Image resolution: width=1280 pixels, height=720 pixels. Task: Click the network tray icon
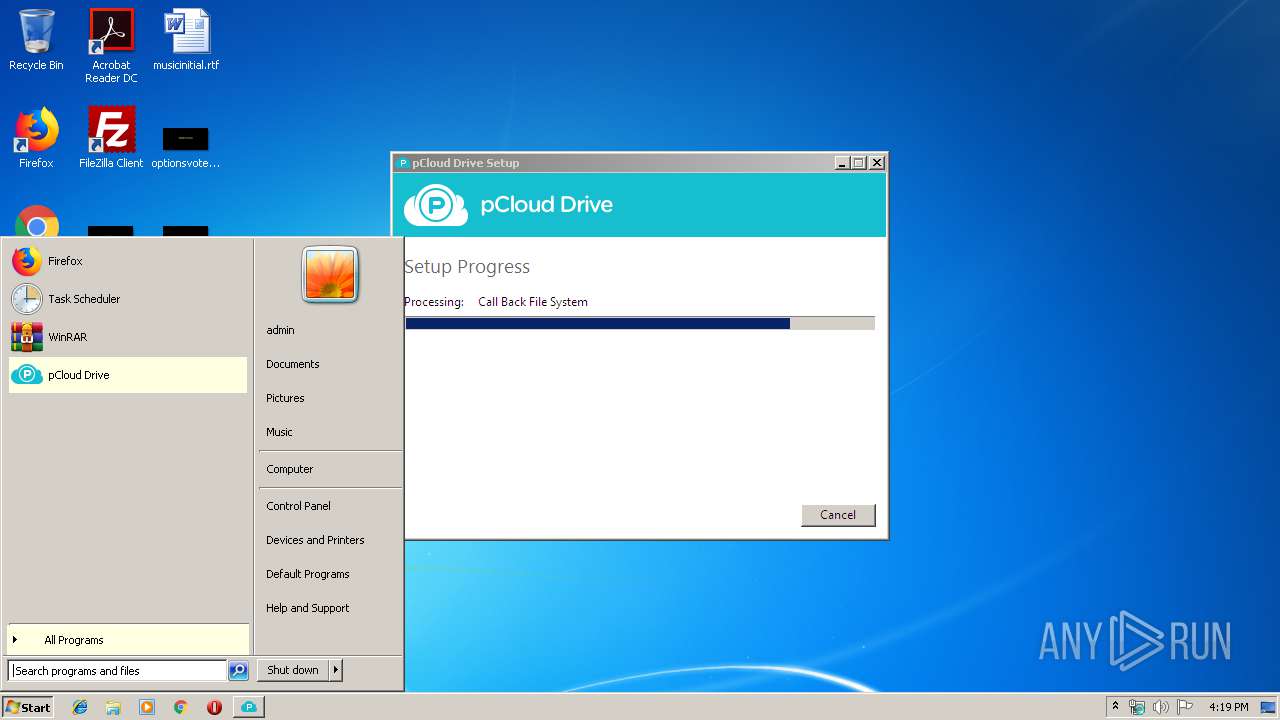1137,707
